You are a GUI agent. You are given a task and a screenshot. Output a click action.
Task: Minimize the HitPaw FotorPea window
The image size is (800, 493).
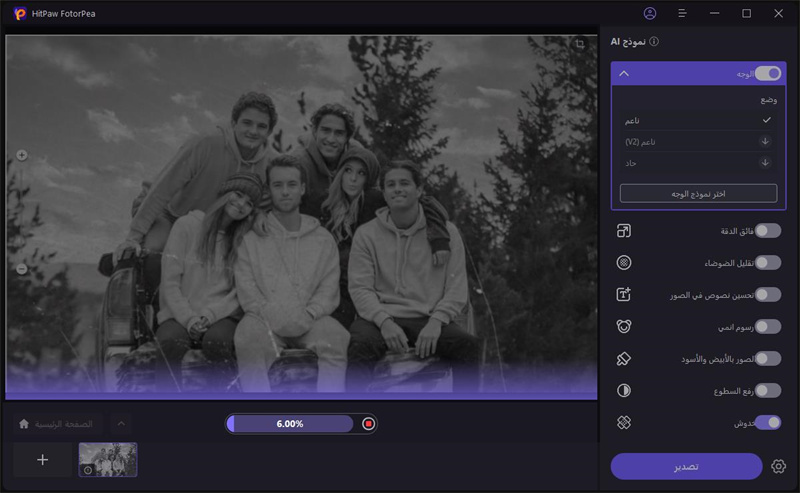pyautogui.click(x=714, y=14)
